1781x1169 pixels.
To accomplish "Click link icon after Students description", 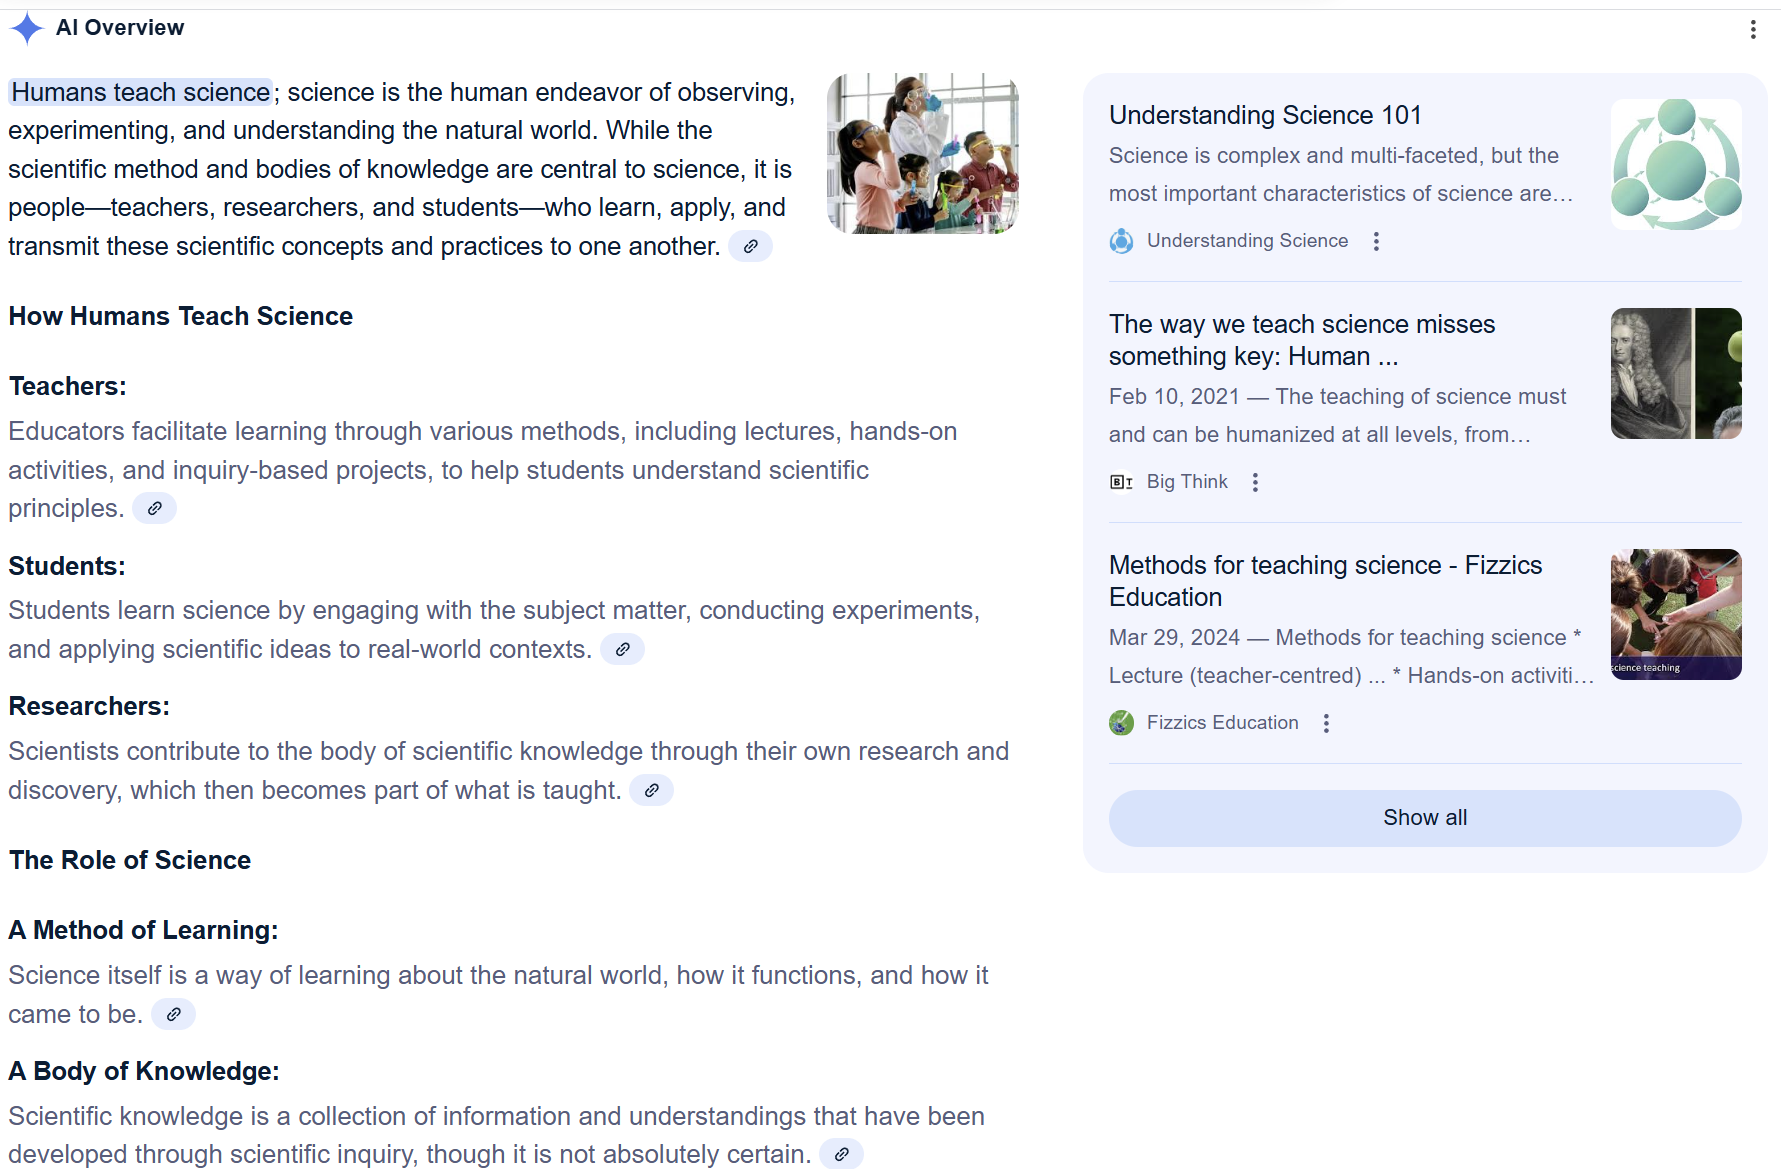I will click(x=622, y=649).
